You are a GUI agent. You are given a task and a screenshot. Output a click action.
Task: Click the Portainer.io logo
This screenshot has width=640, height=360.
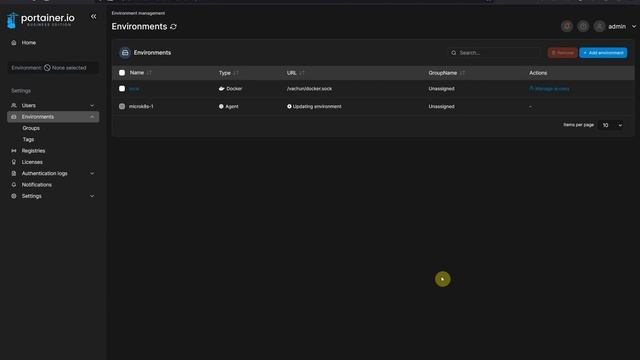[x=40, y=19]
